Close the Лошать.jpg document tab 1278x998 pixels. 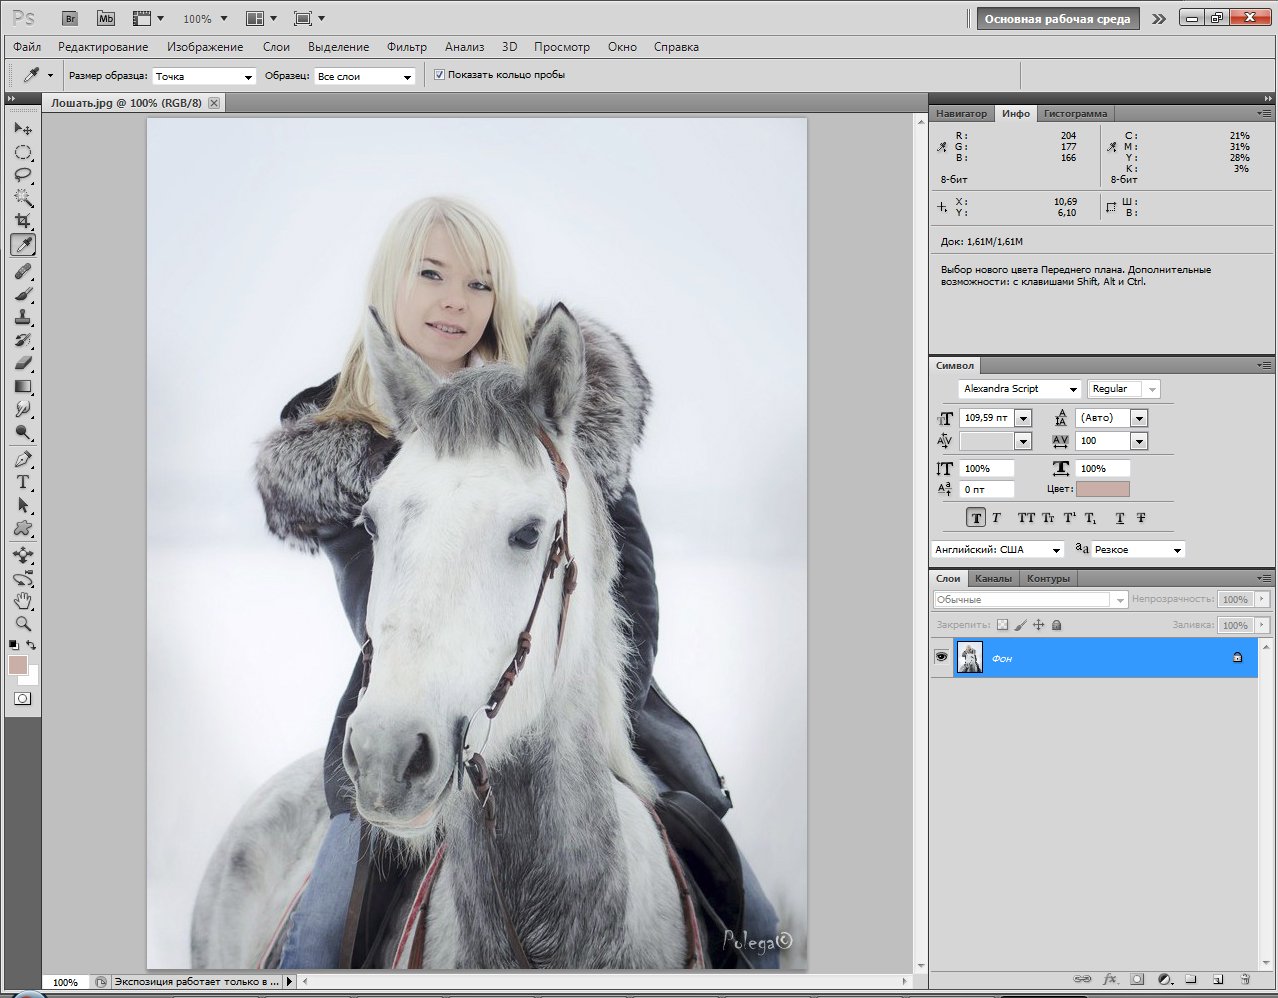(214, 103)
